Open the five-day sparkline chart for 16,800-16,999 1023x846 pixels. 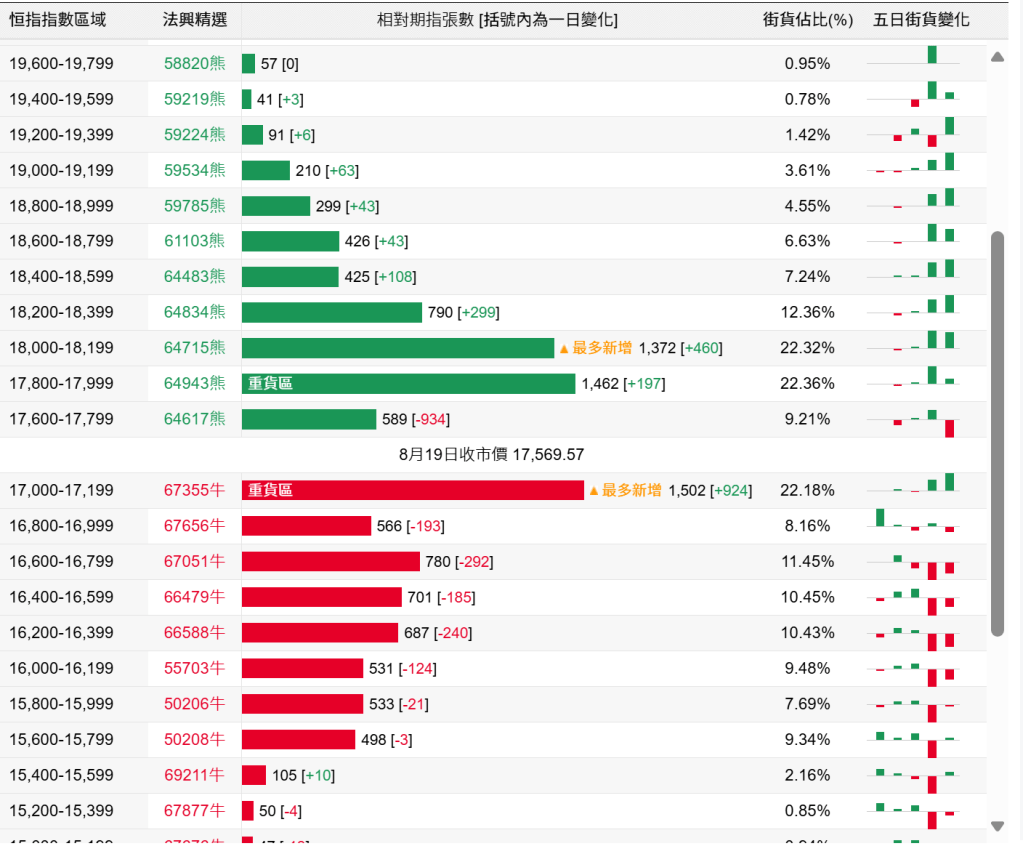click(x=915, y=525)
